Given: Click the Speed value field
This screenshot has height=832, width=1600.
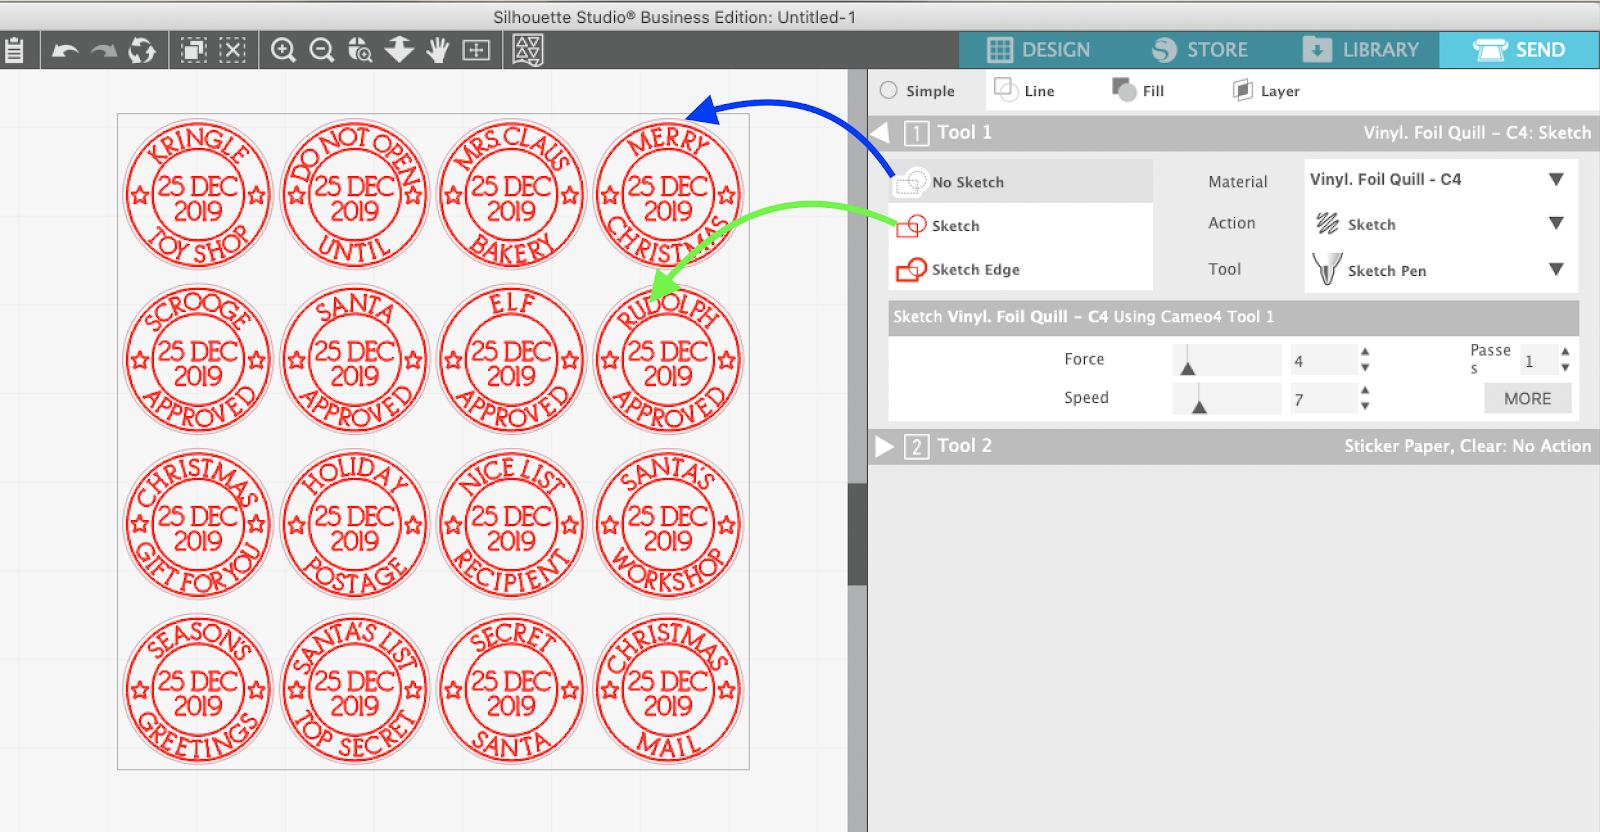Looking at the screenshot, I should point(1321,399).
